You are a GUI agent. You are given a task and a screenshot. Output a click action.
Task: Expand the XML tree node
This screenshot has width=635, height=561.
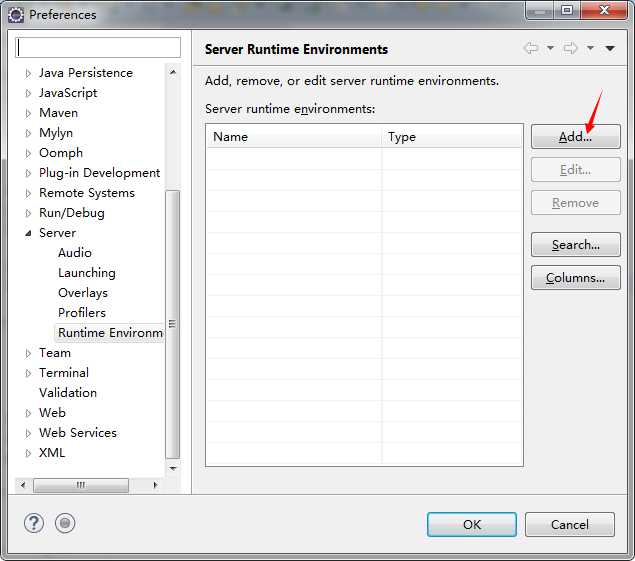click(x=28, y=453)
